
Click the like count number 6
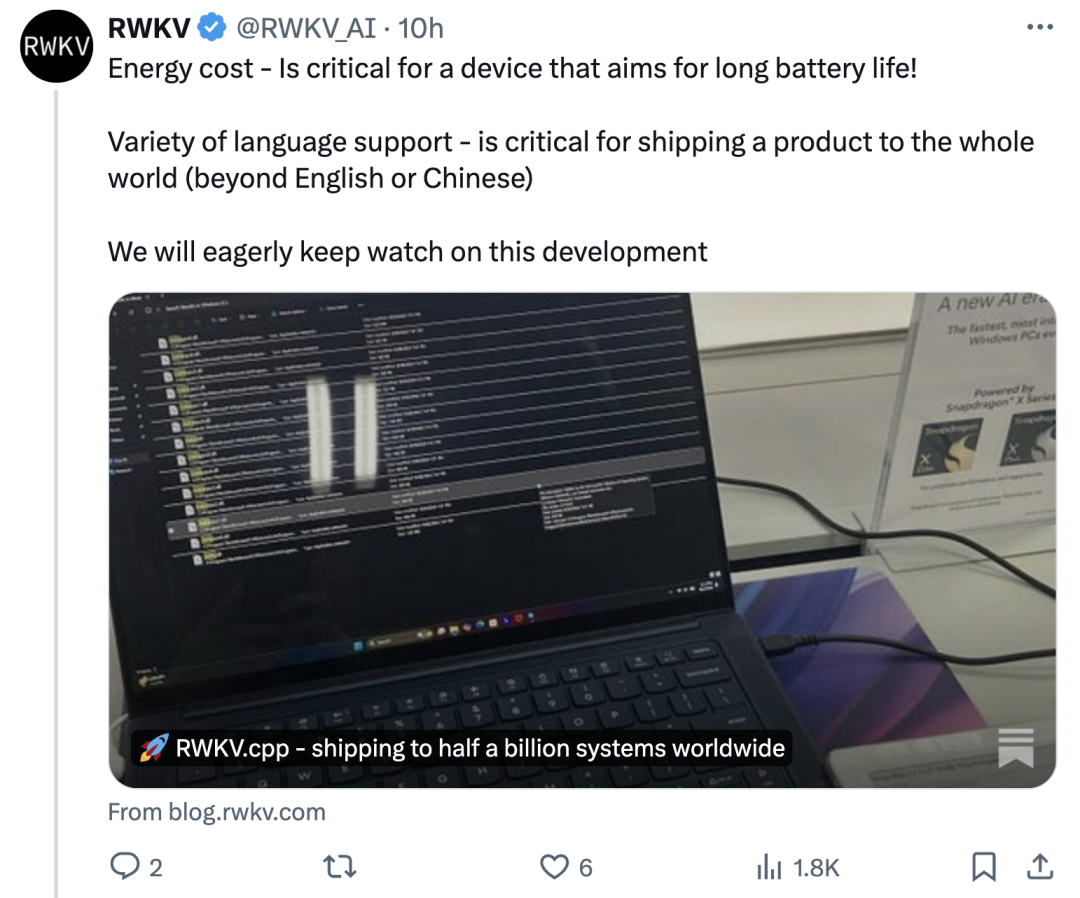585,868
